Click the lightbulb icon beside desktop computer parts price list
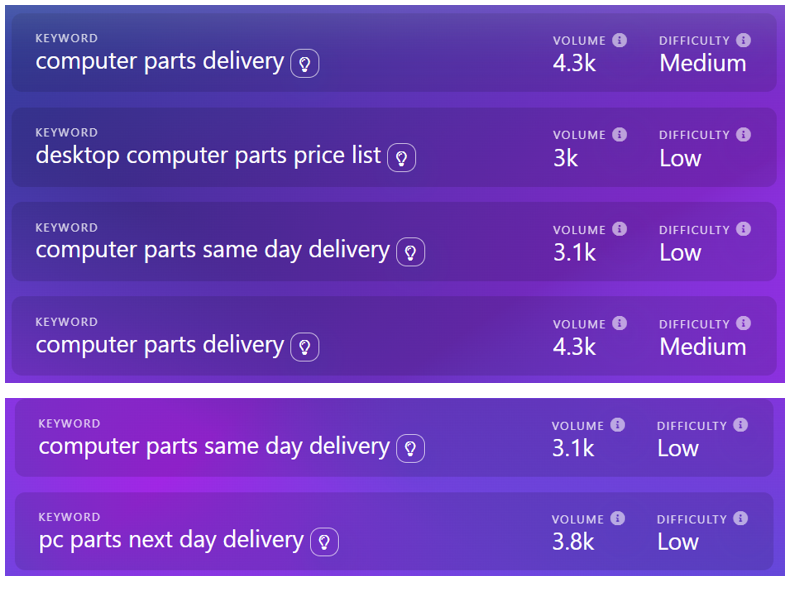This screenshot has height=591, width=795. (x=402, y=158)
